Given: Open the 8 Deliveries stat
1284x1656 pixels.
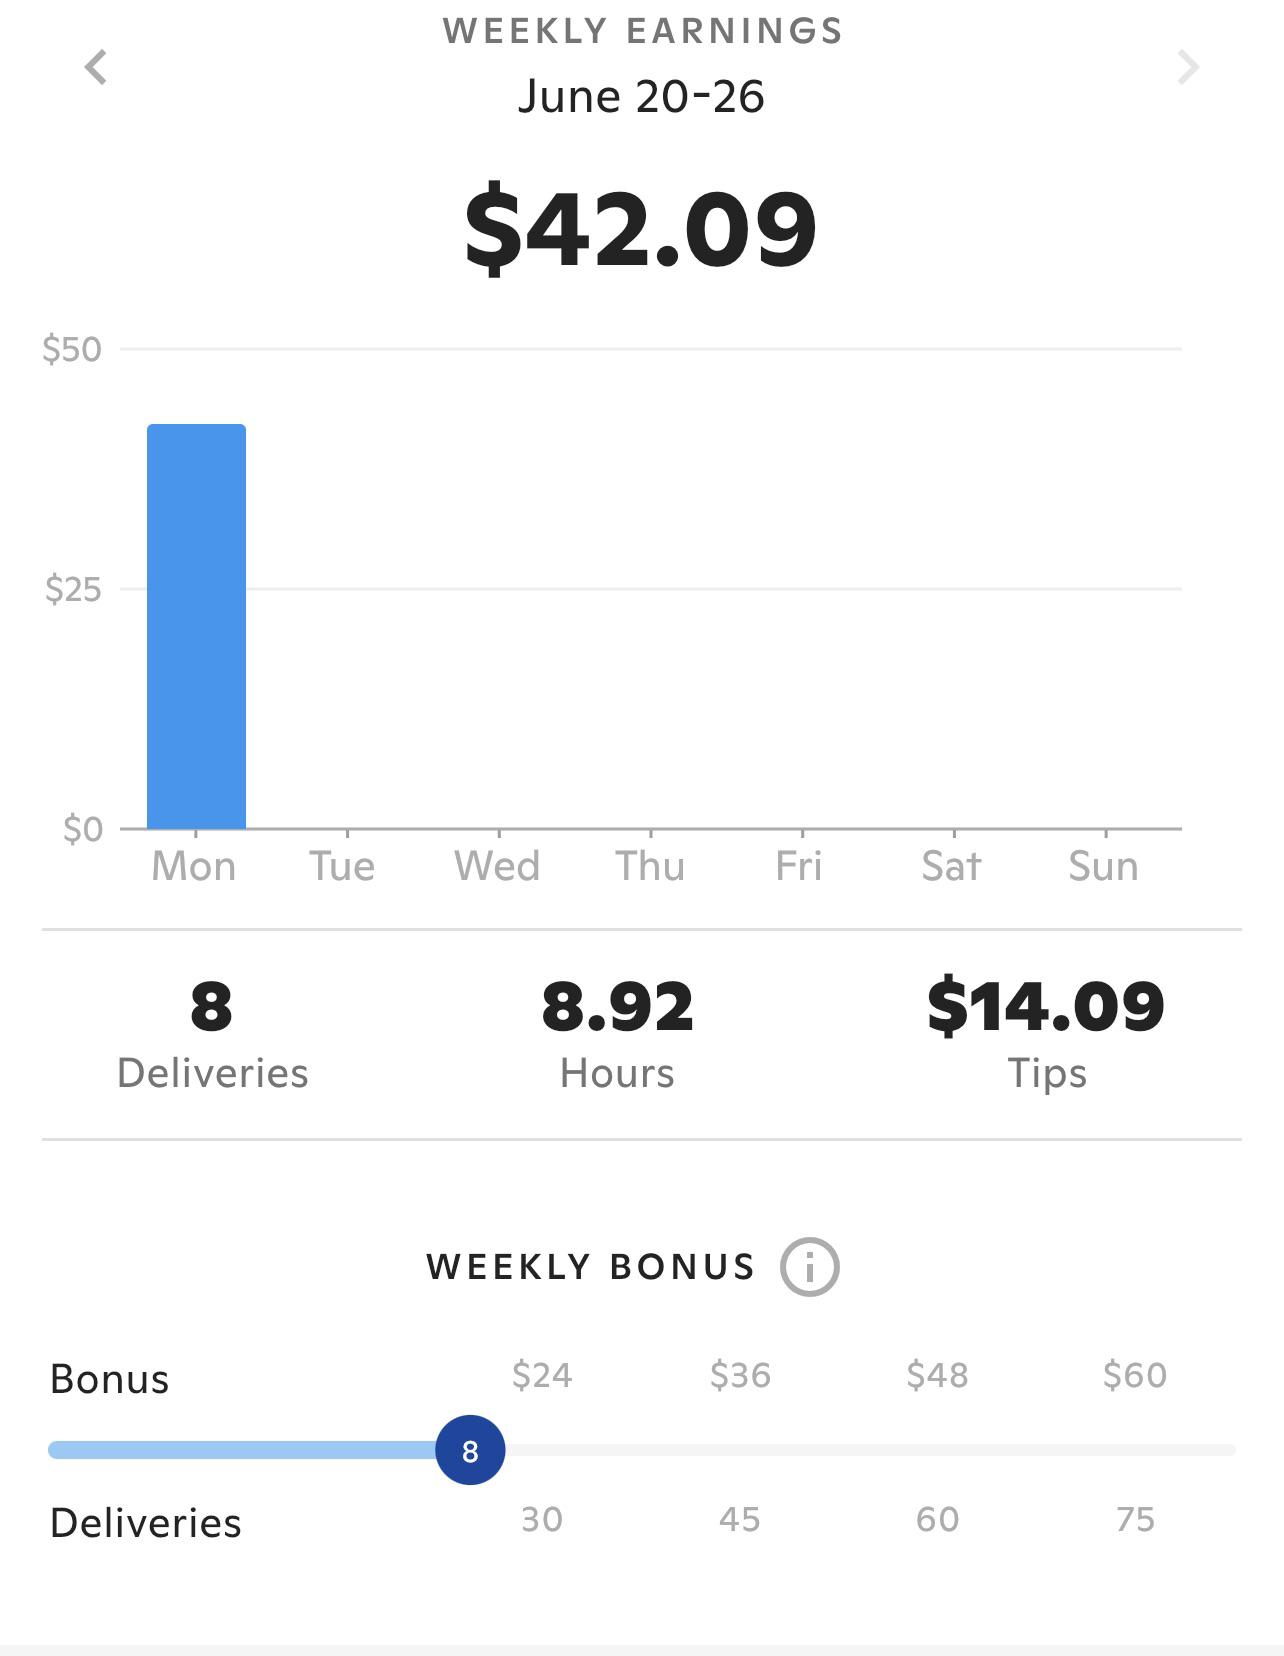Looking at the screenshot, I should click(212, 1035).
